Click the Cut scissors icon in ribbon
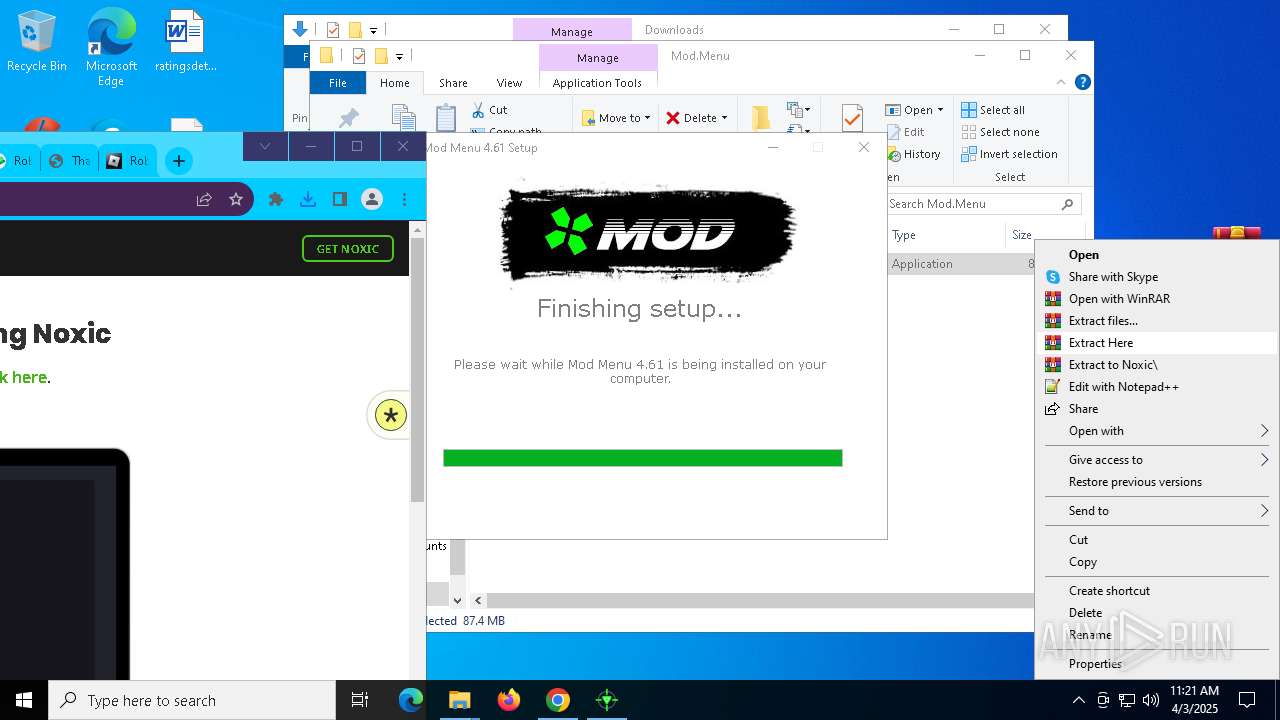This screenshot has width=1280, height=720. (x=478, y=110)
